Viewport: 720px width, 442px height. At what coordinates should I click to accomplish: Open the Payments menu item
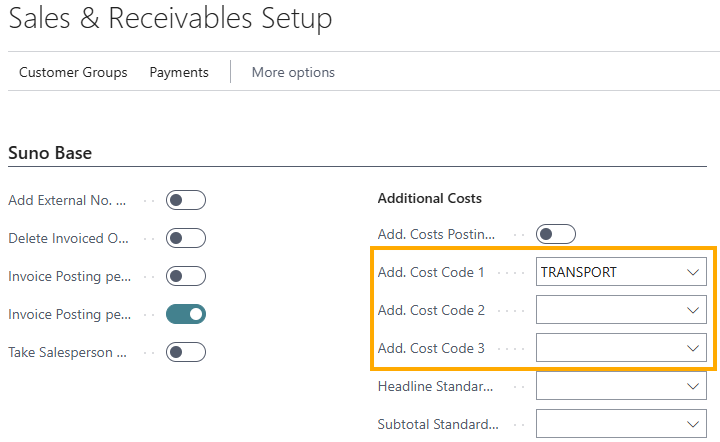click(x=179, y=73)
